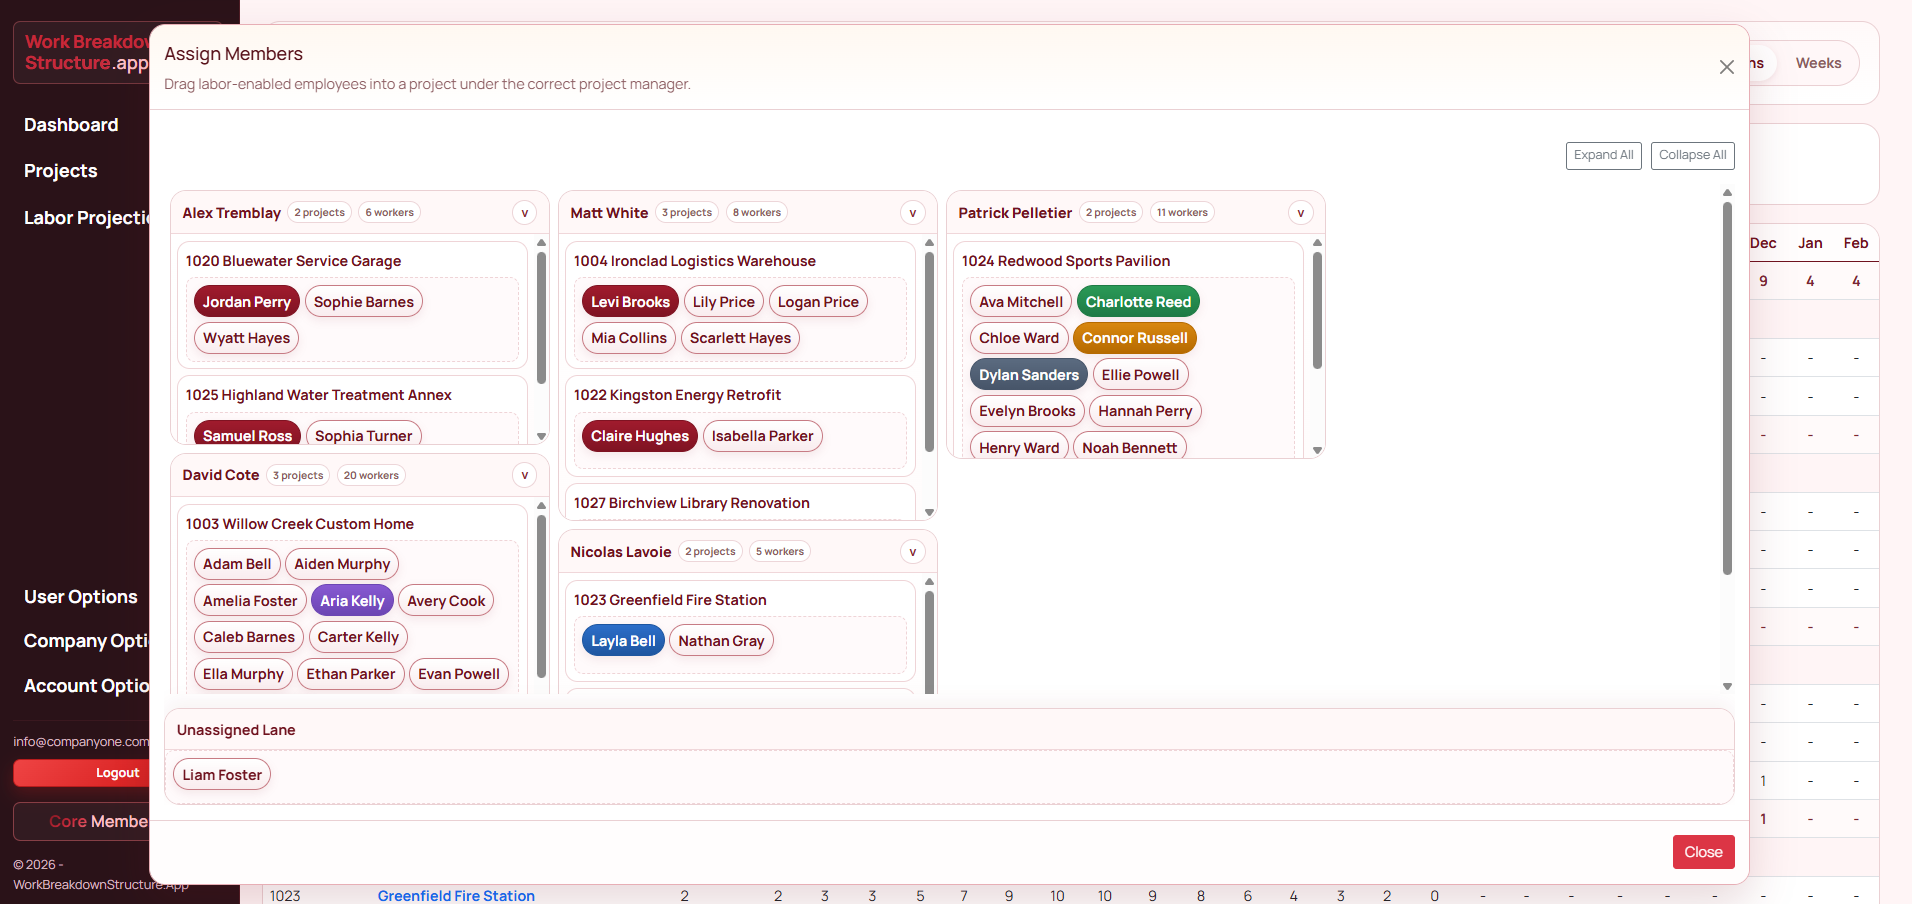This screenshot has width=1912, height=904.
Task: Open the Greenfield Fire Station project link
Action: [456, 895]
